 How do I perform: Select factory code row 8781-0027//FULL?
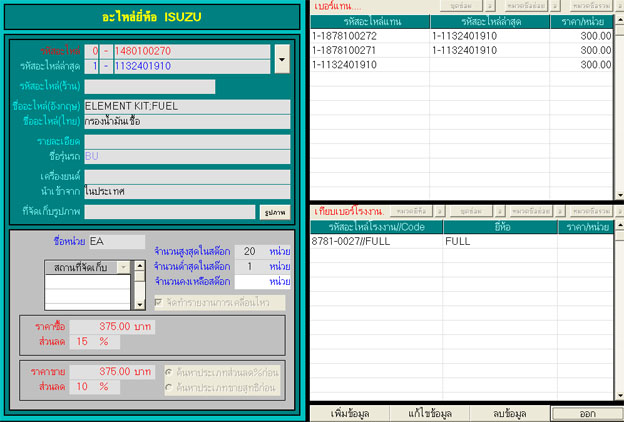tap(462, 241)
